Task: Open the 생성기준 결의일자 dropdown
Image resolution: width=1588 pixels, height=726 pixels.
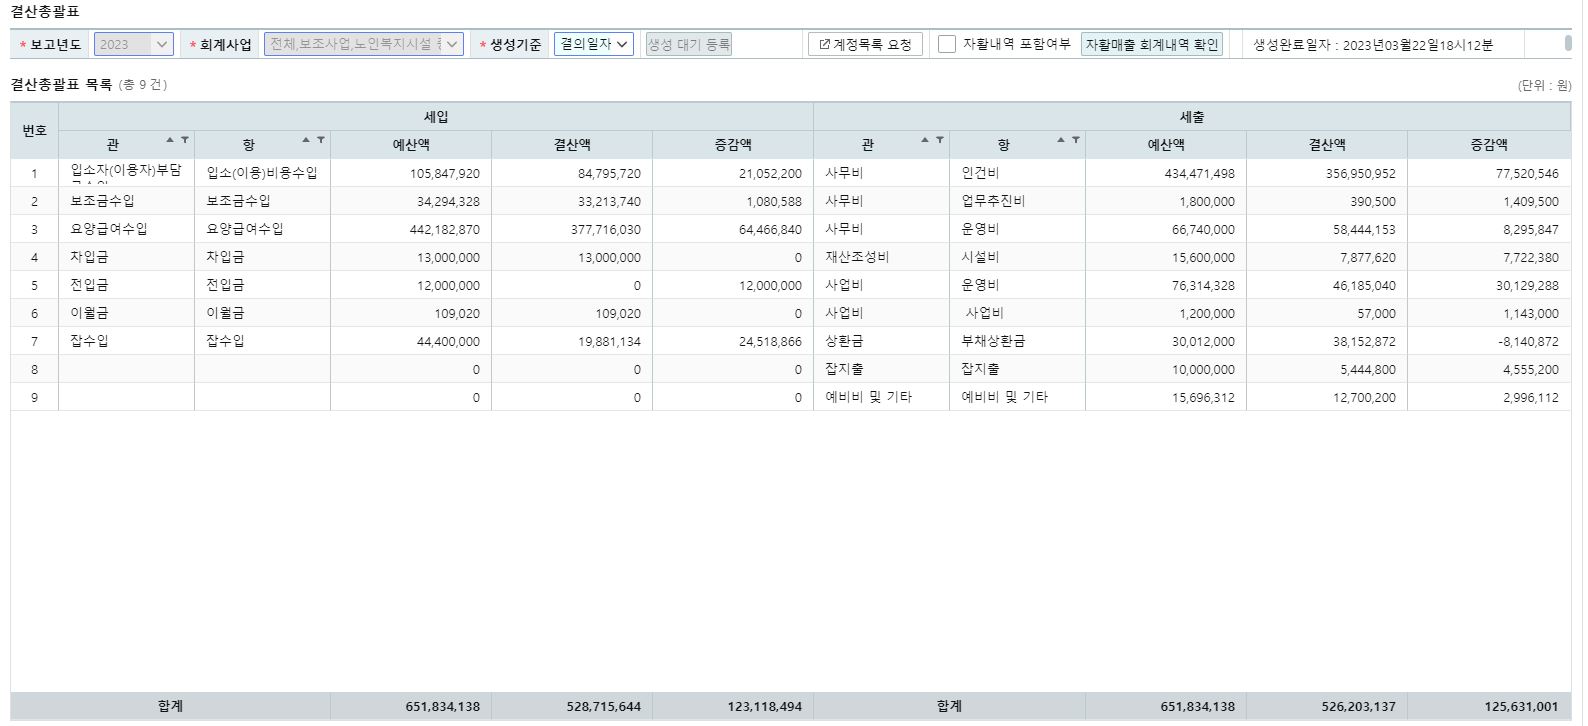Action: 594,44
